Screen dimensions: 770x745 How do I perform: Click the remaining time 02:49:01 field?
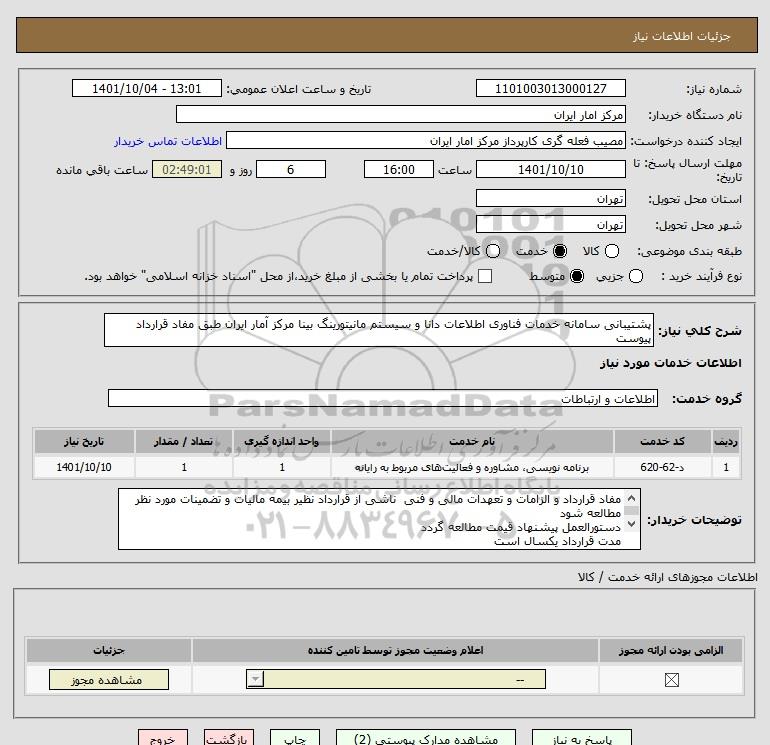(187, 169)
